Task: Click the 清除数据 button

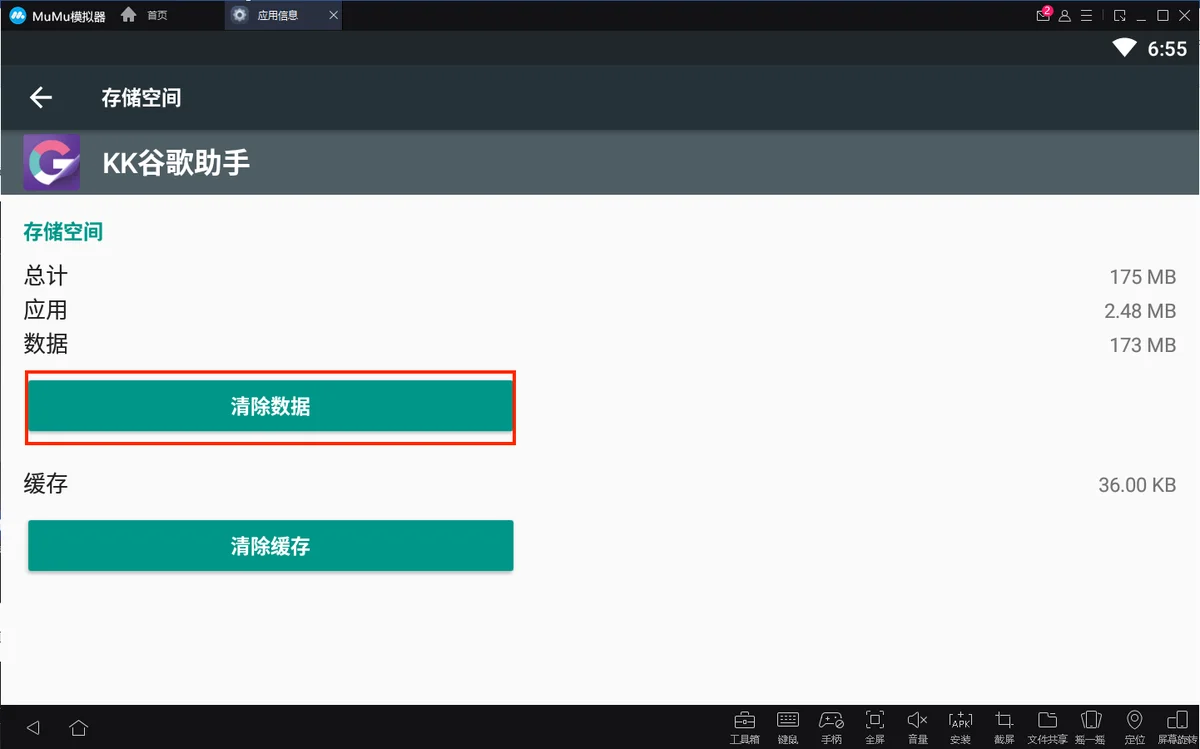Action: coord(270,406)
